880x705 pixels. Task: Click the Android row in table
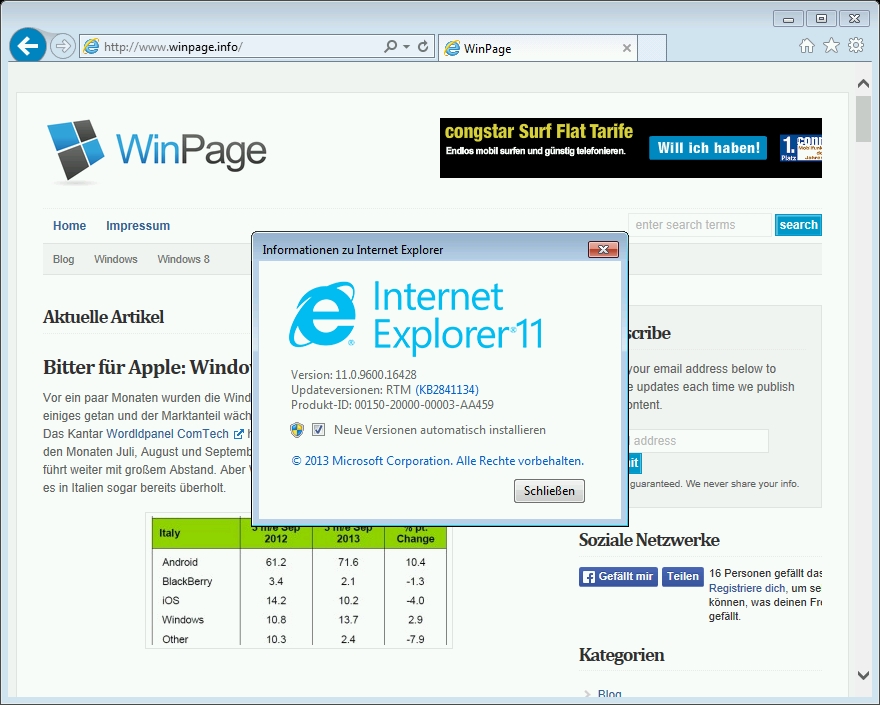coord(299,562)
